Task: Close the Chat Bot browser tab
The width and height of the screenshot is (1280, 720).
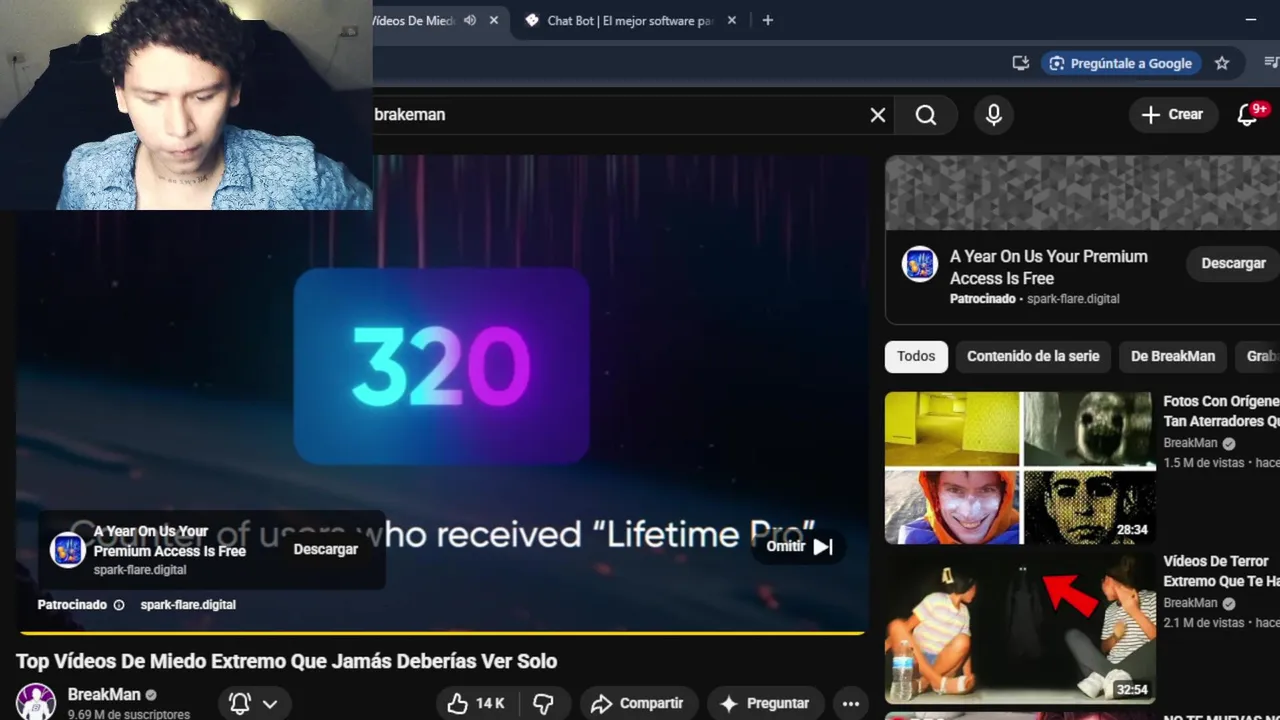Action: 732,20
